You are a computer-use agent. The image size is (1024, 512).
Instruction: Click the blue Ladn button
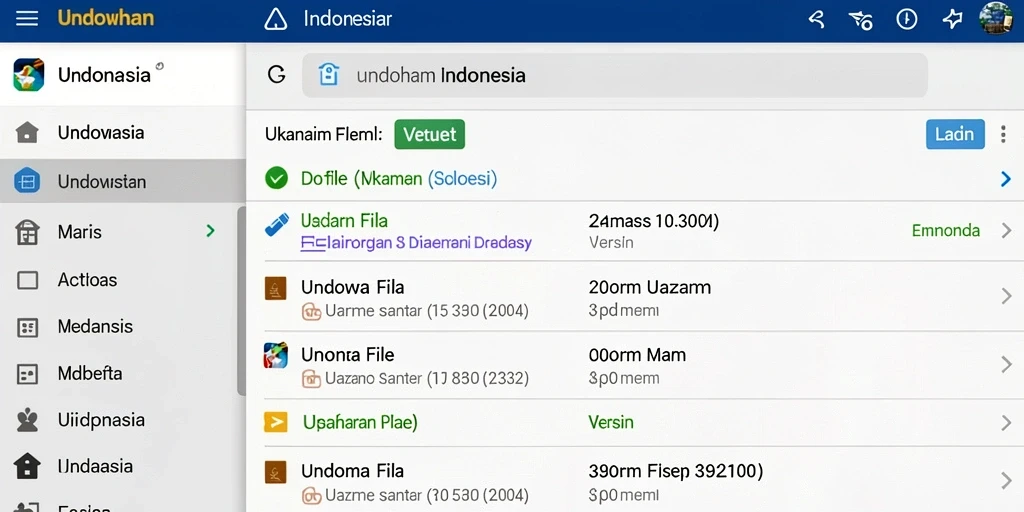tap(955, 135)
